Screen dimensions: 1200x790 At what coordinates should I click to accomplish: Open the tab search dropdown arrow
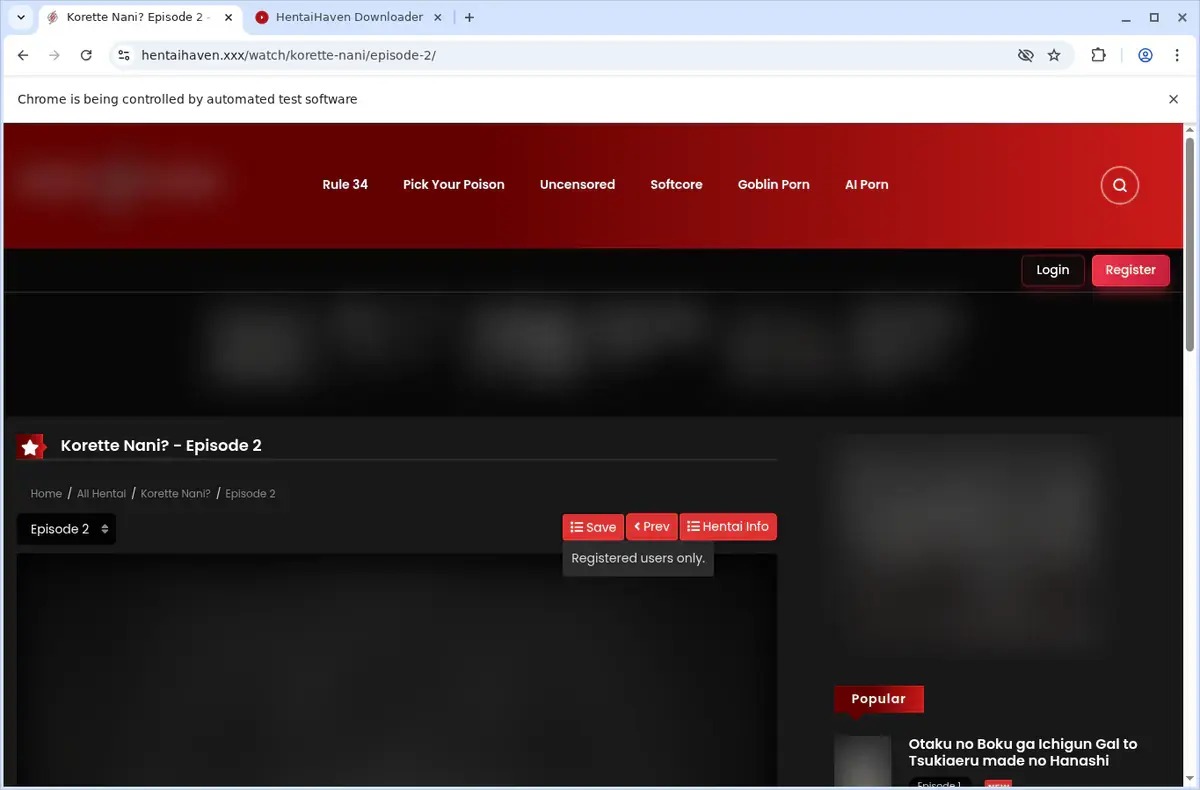pos(21,17)
